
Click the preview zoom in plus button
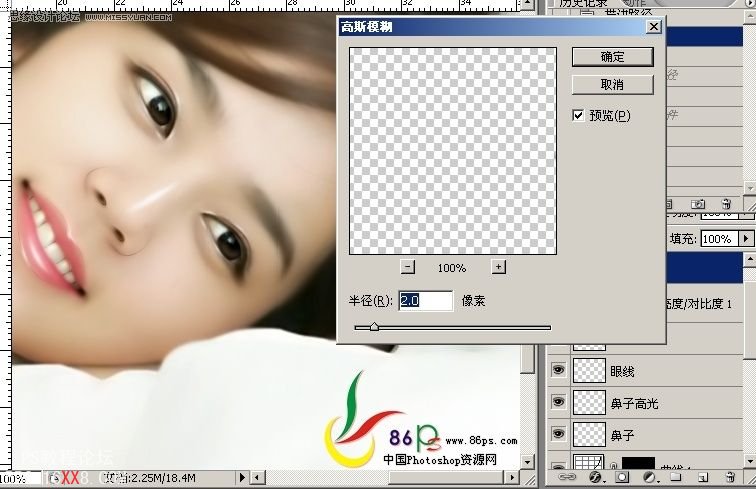point(498,267)
